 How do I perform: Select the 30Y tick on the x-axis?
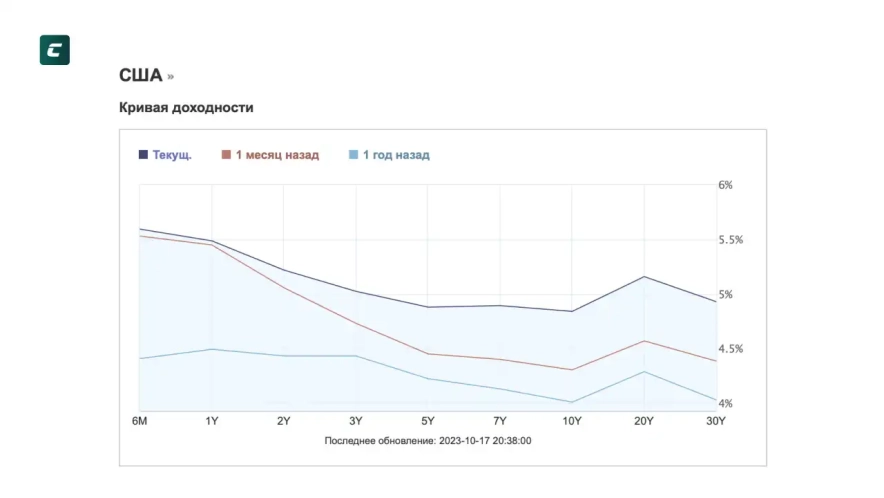click(716, 421)
